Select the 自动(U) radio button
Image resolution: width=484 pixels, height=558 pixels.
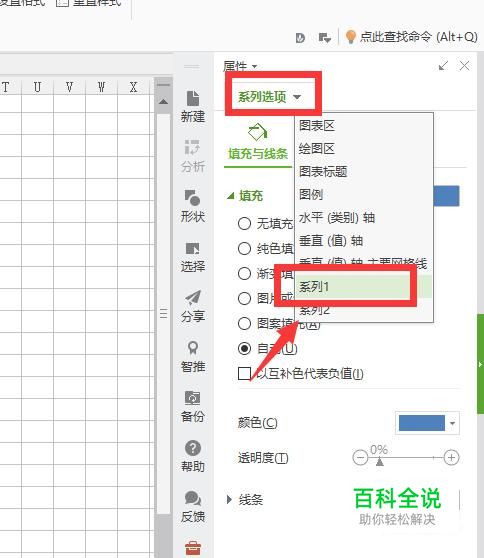point(244,348)
